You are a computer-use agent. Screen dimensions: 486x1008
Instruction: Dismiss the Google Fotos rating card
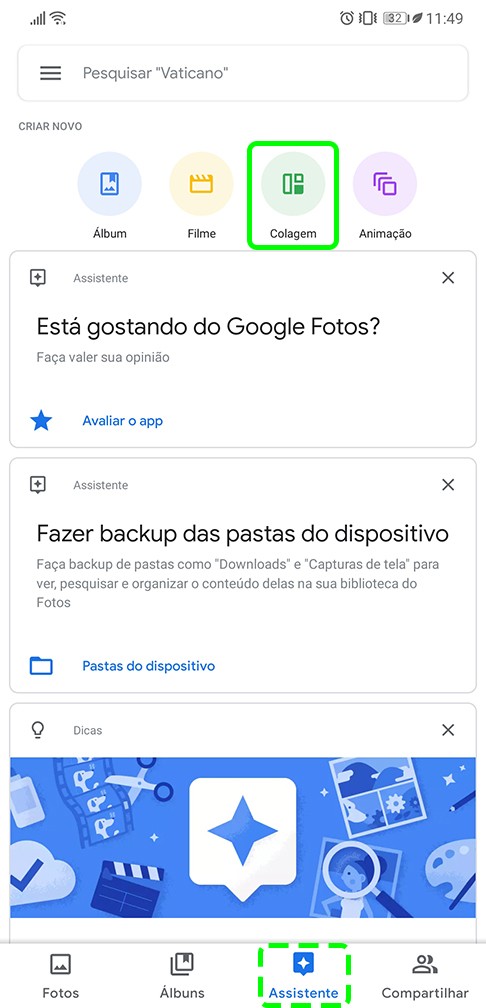click(x=448, y=278)
